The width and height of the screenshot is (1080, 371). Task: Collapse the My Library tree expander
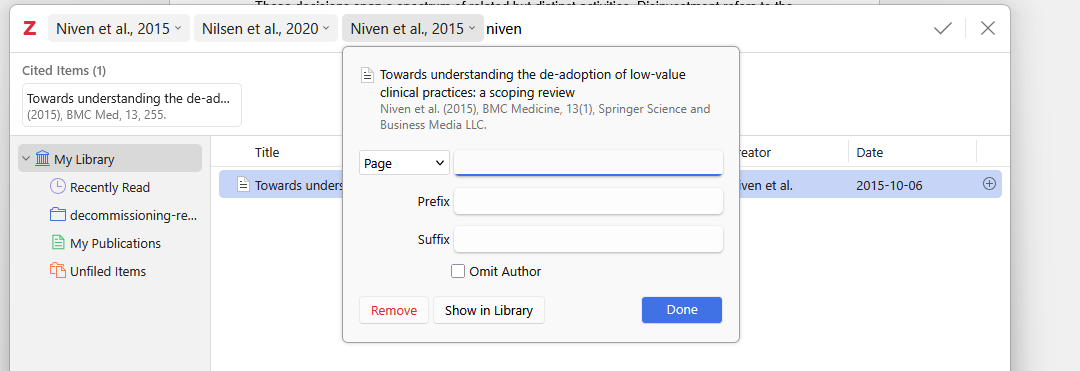[x=26, y=159]
